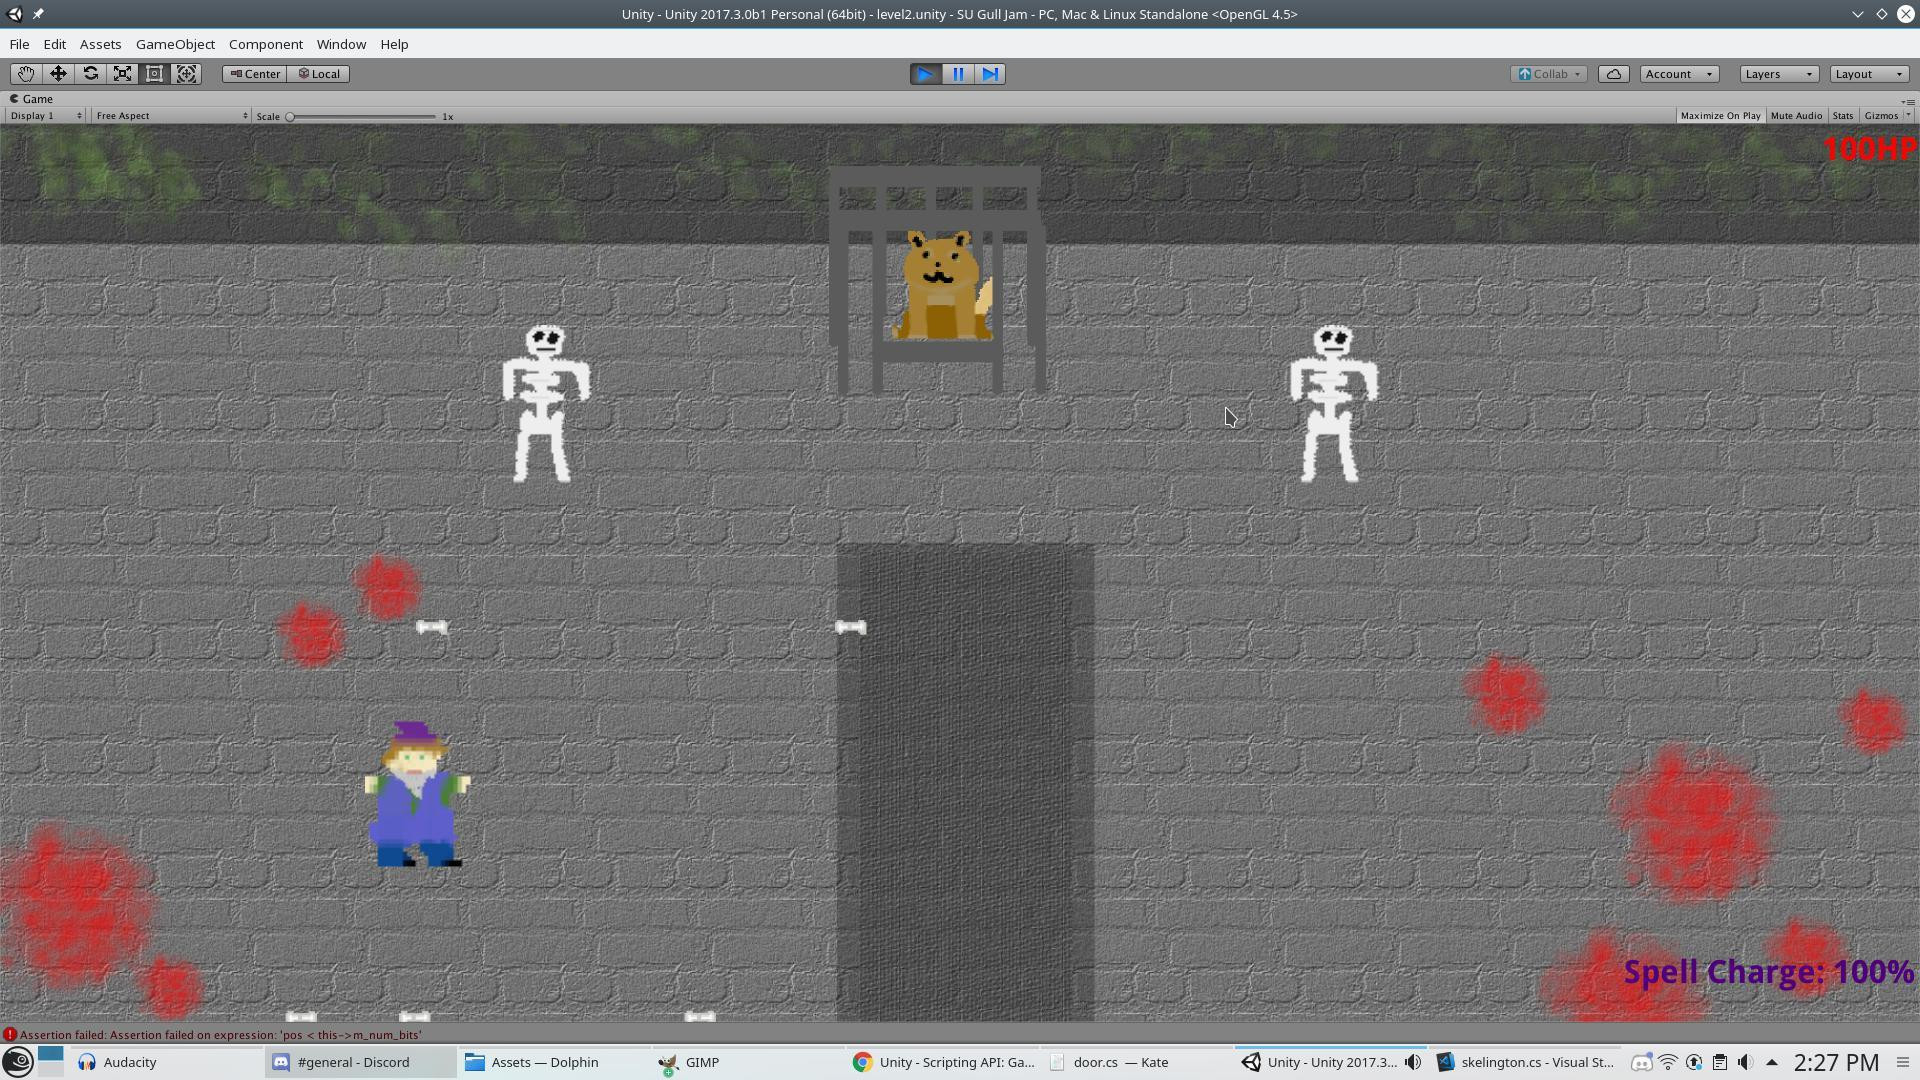Toggle handle rotation Local button

pyautogui.click(x=319, y=74)
